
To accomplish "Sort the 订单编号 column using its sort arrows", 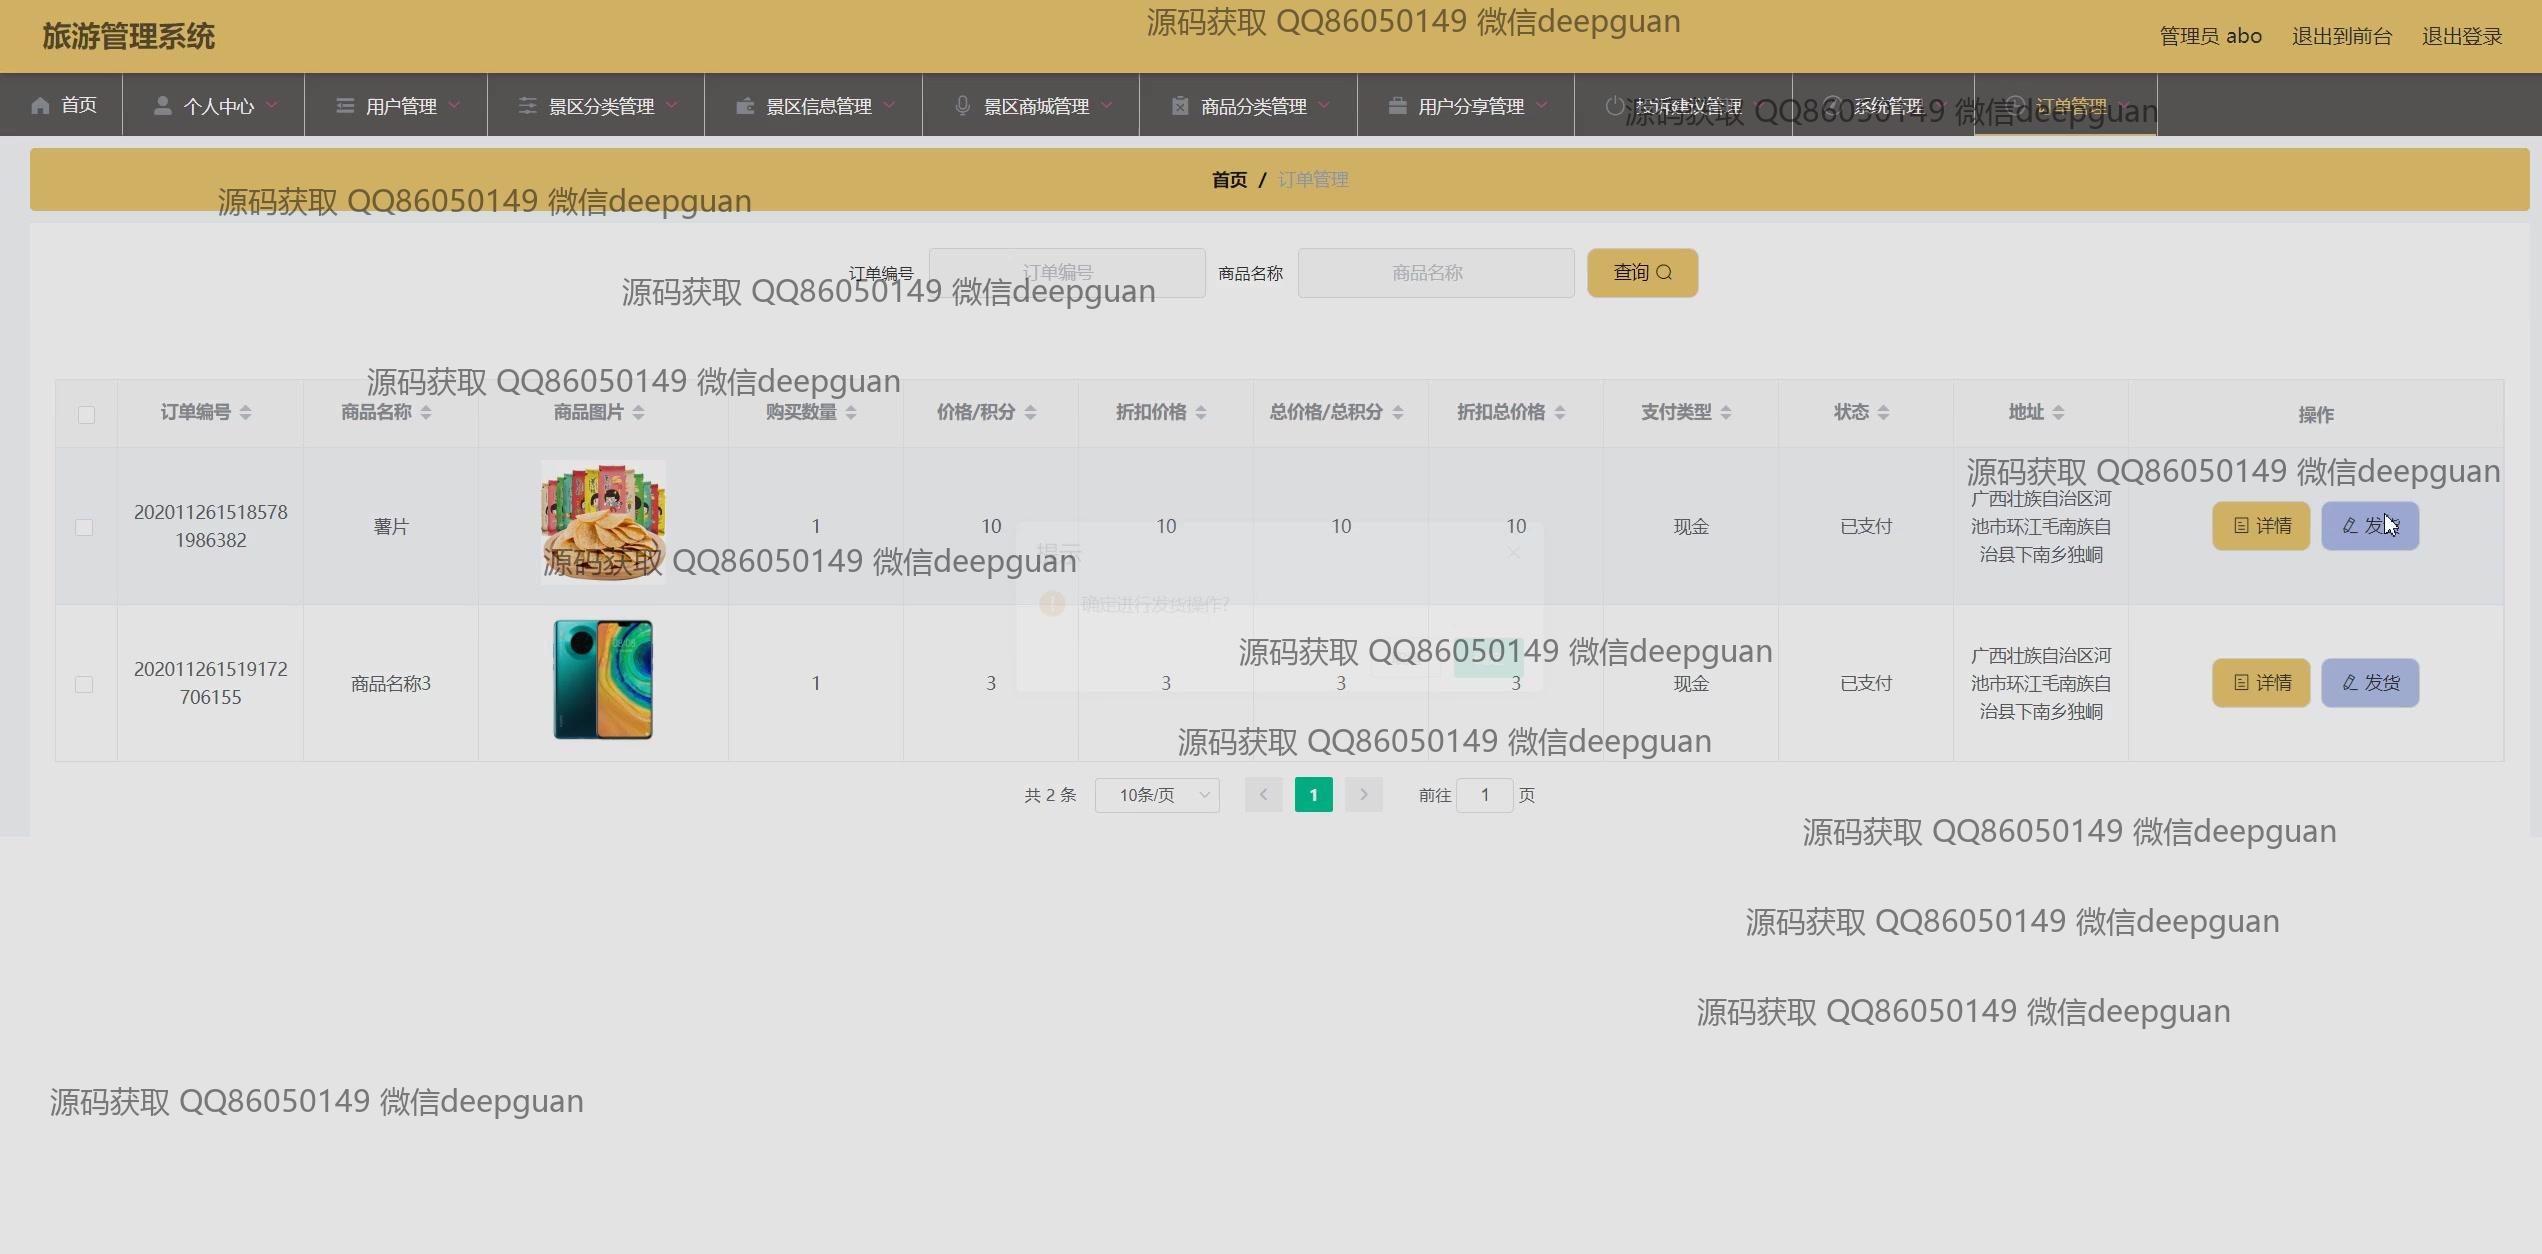I will [245, 413].
